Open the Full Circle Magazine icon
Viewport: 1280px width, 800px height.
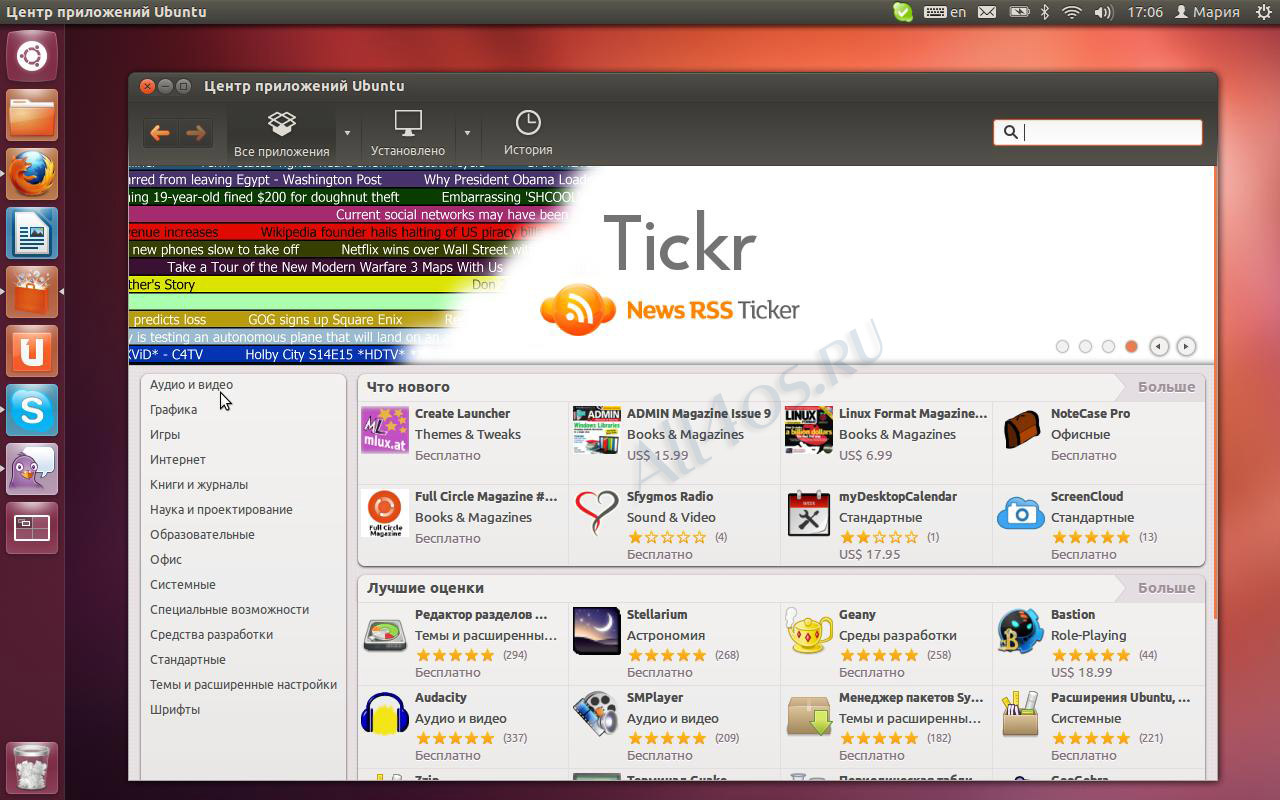pos(385,513)
